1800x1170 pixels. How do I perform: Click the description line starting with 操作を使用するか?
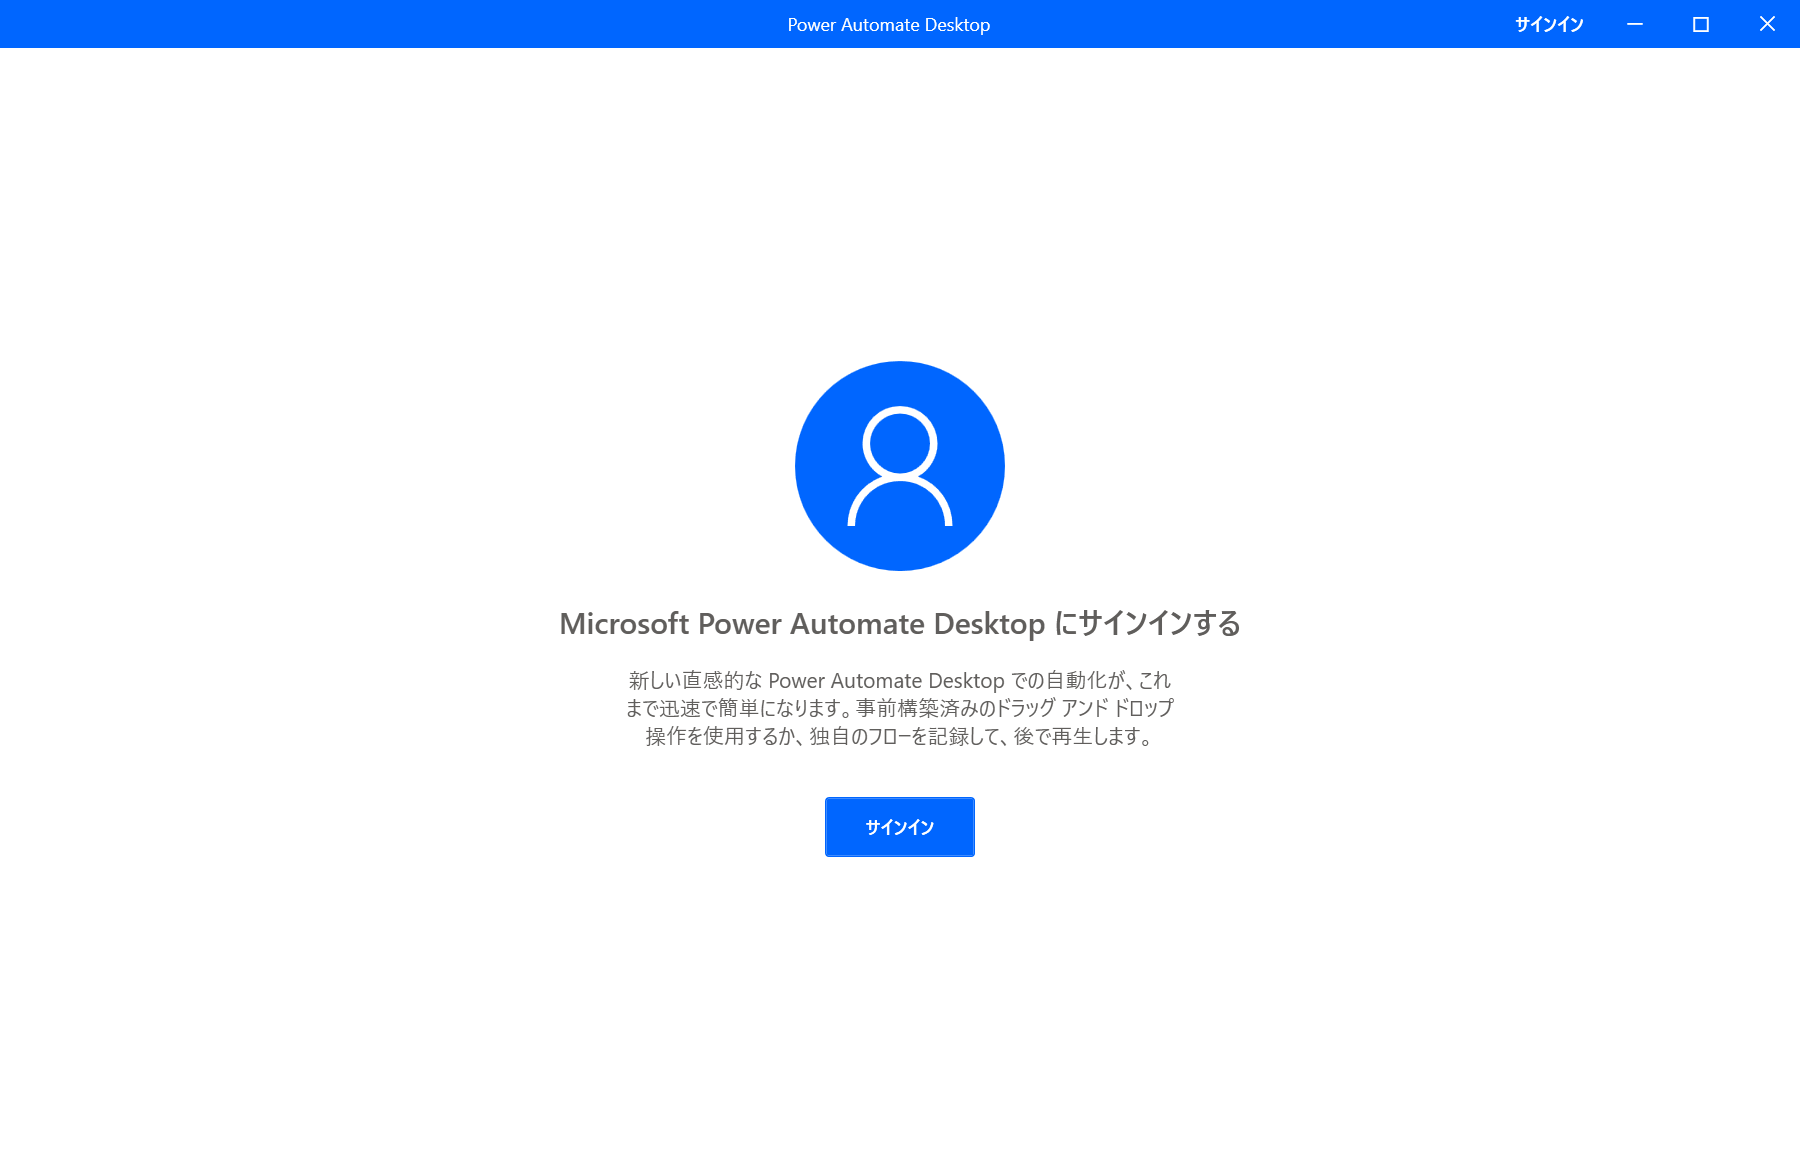tap(900, 737)
